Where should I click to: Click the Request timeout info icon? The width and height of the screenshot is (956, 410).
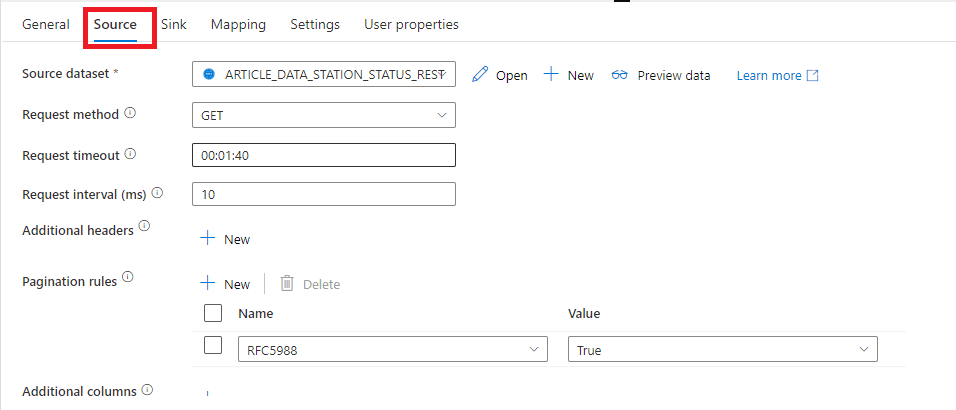130,155
